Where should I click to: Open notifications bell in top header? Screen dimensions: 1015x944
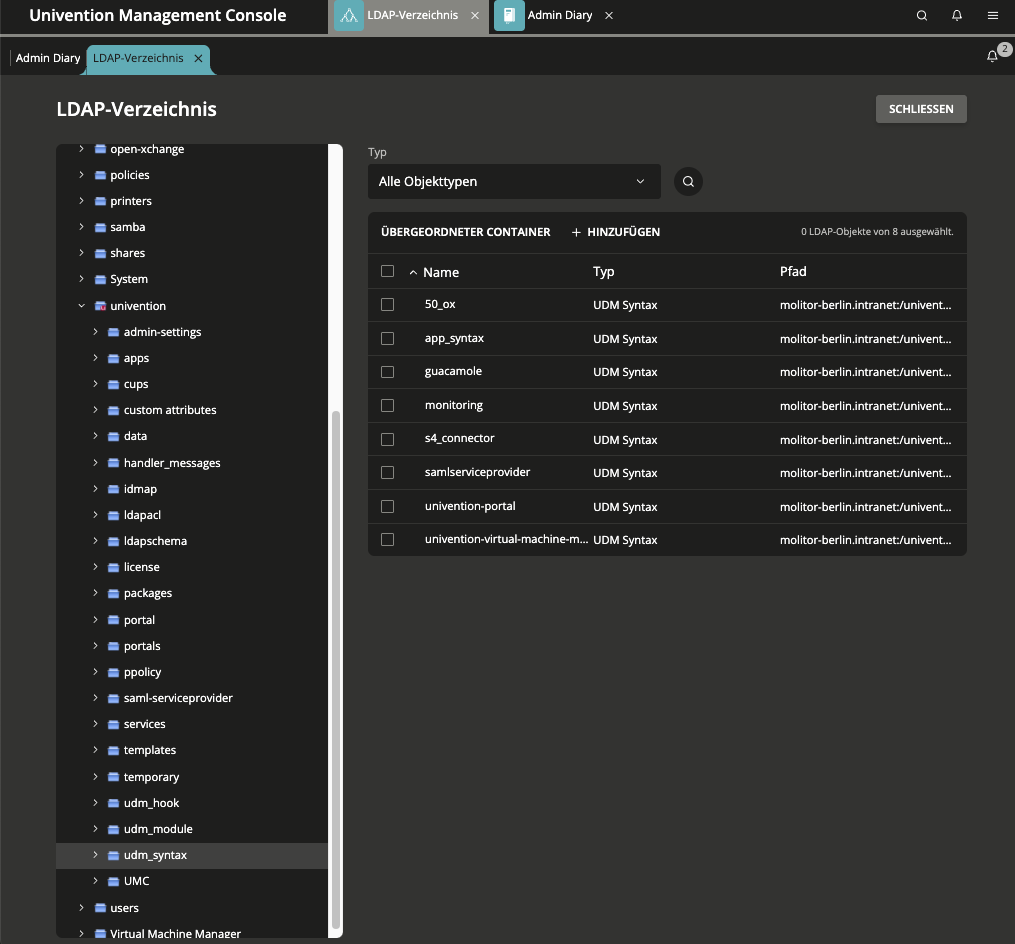(957, 16)
